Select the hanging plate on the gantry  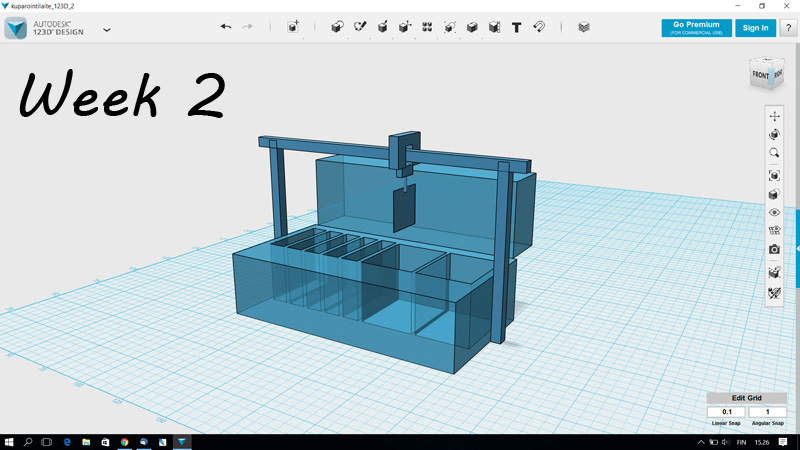pyautogui.click(x=404, y=209)
